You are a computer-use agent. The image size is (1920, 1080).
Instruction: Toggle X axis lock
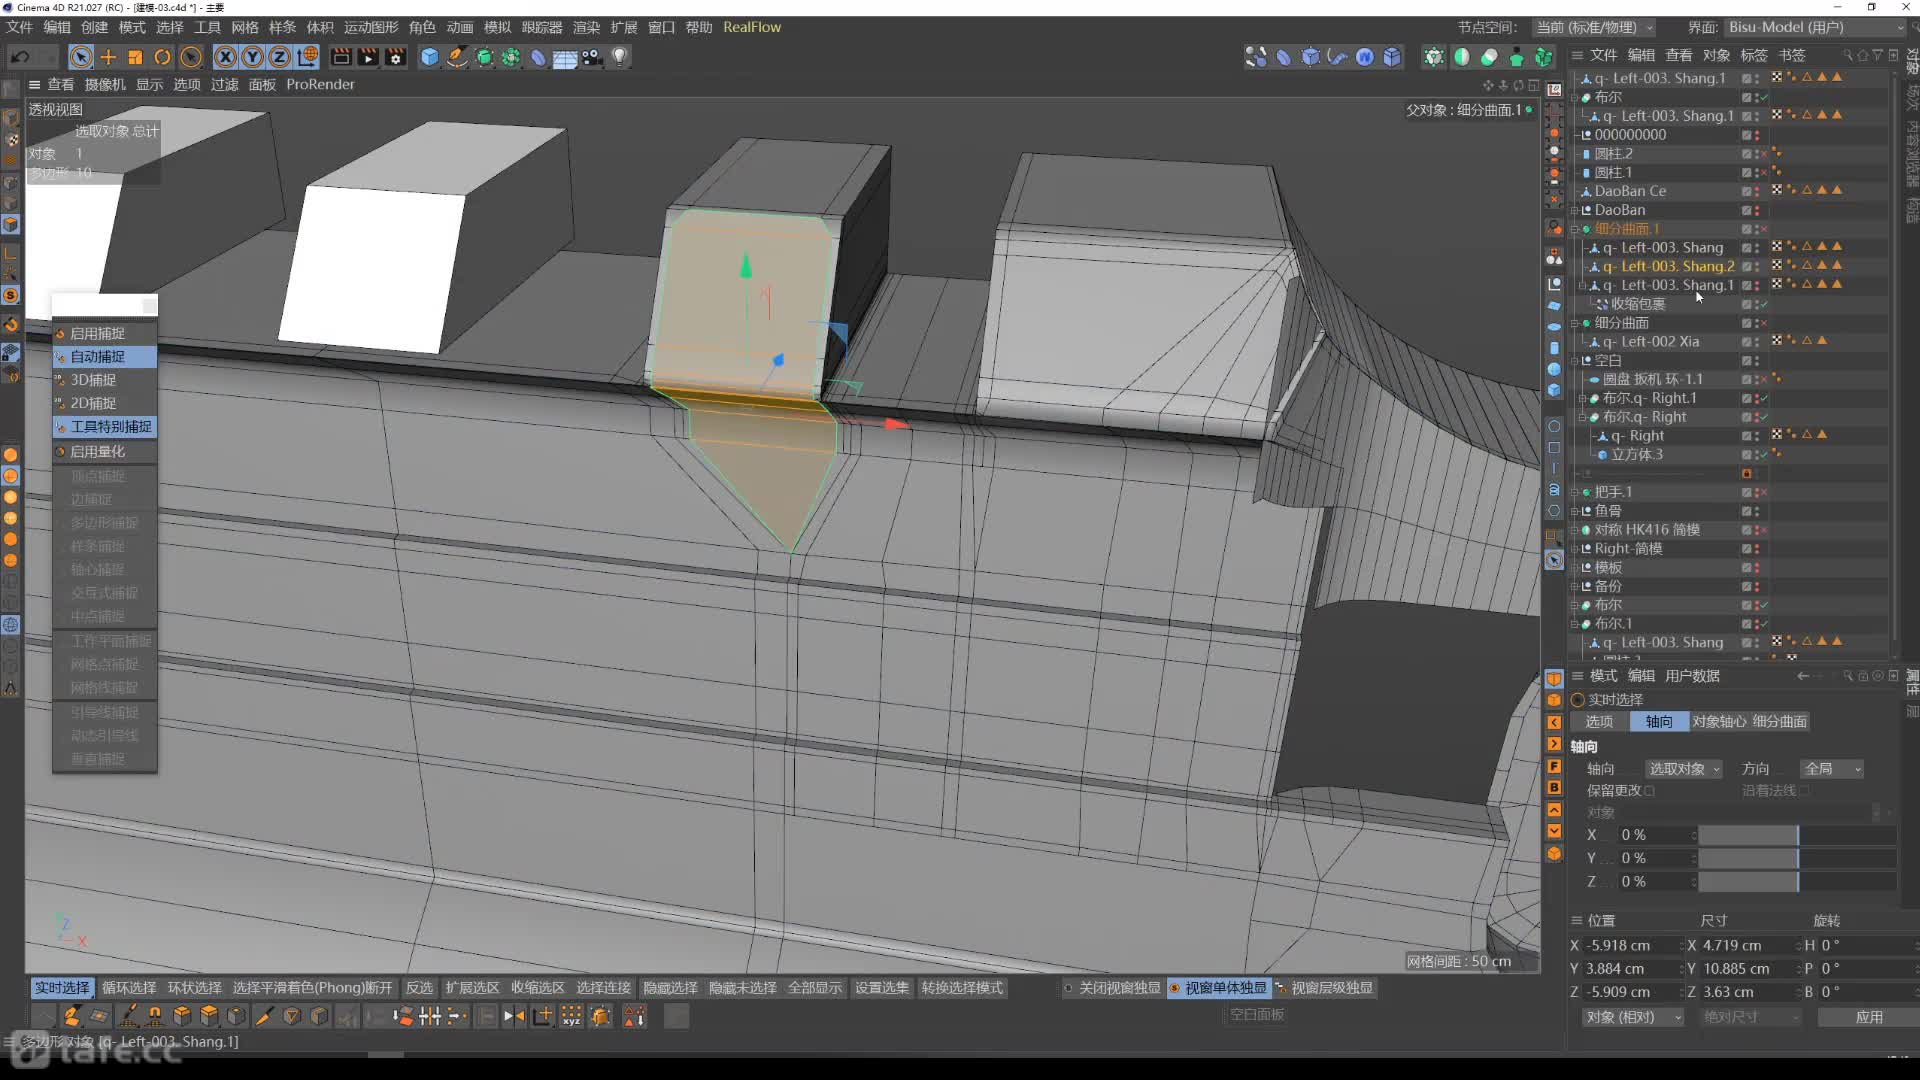[226, 57]
